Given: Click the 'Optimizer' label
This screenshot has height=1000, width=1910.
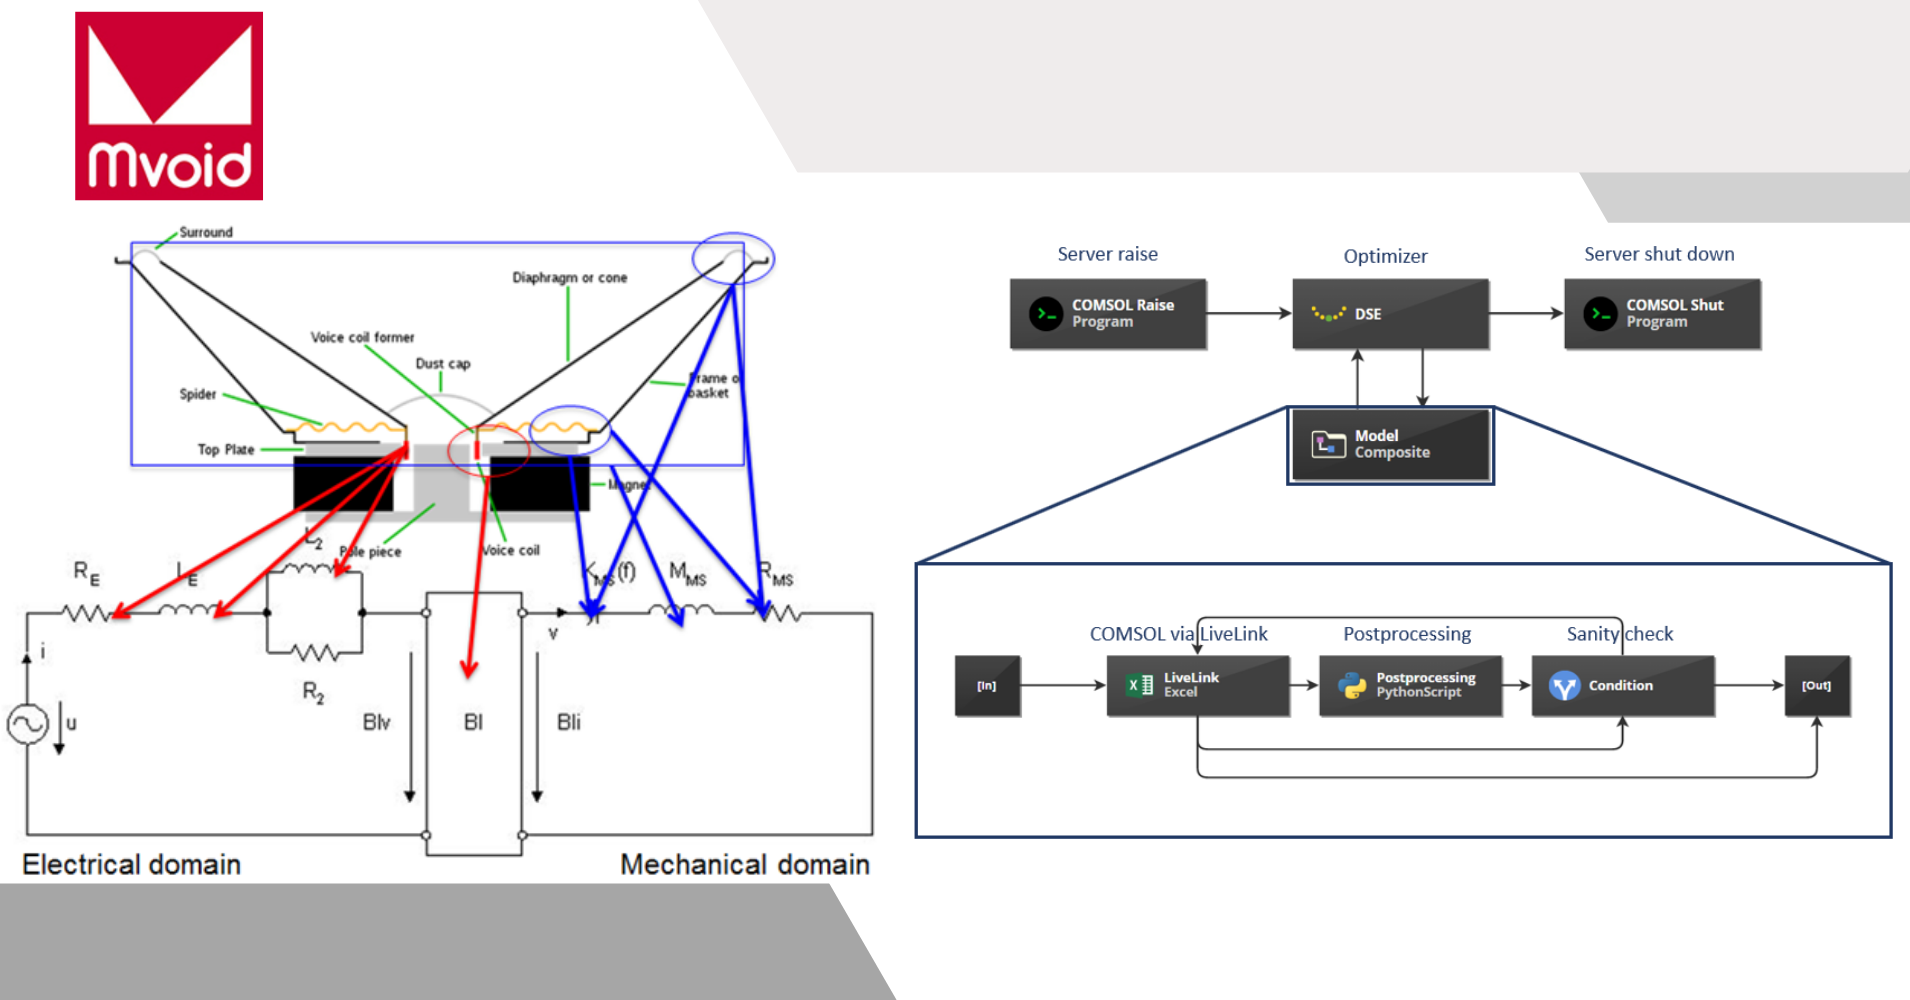Looking at the screenshot, I should point(1385,256).
